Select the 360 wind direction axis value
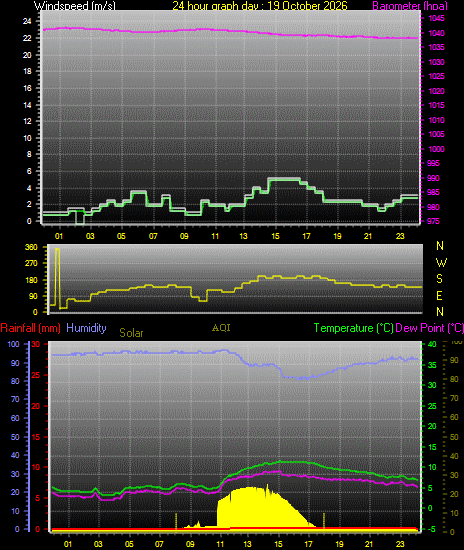The width and height of the screenshot is (464, 550). coord(31,247)
